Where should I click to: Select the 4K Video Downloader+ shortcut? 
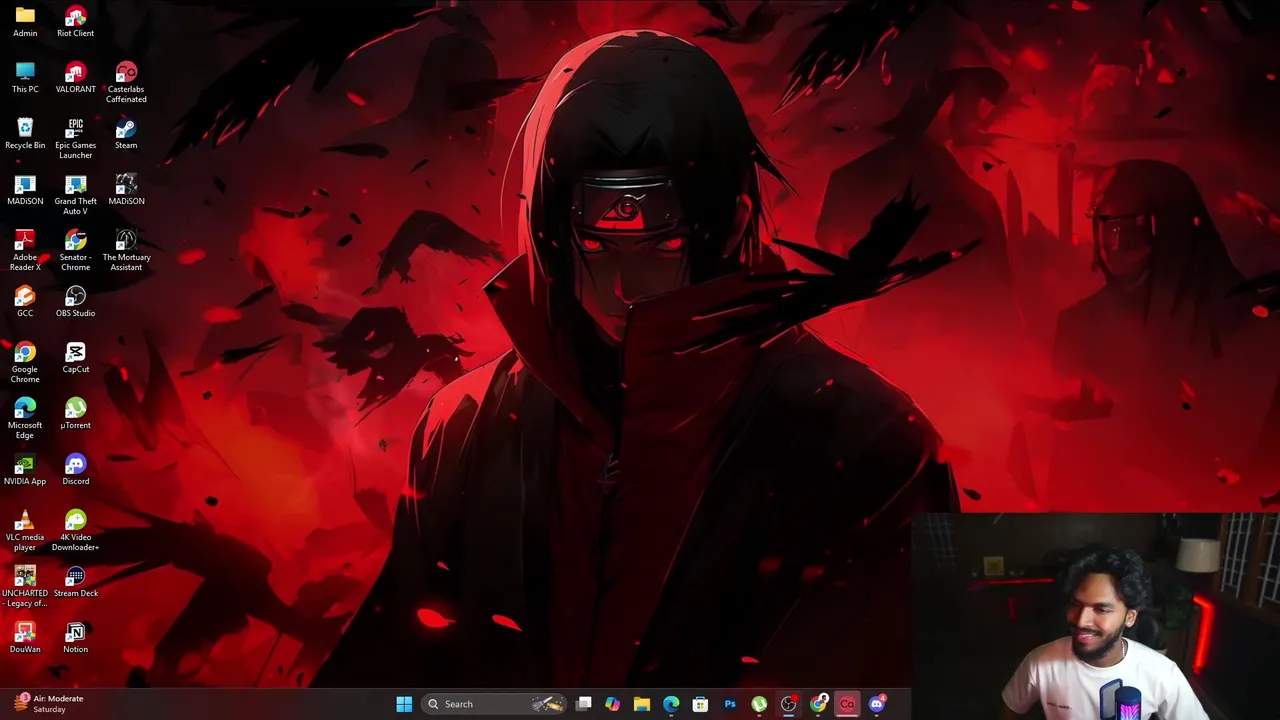(75, 530)
